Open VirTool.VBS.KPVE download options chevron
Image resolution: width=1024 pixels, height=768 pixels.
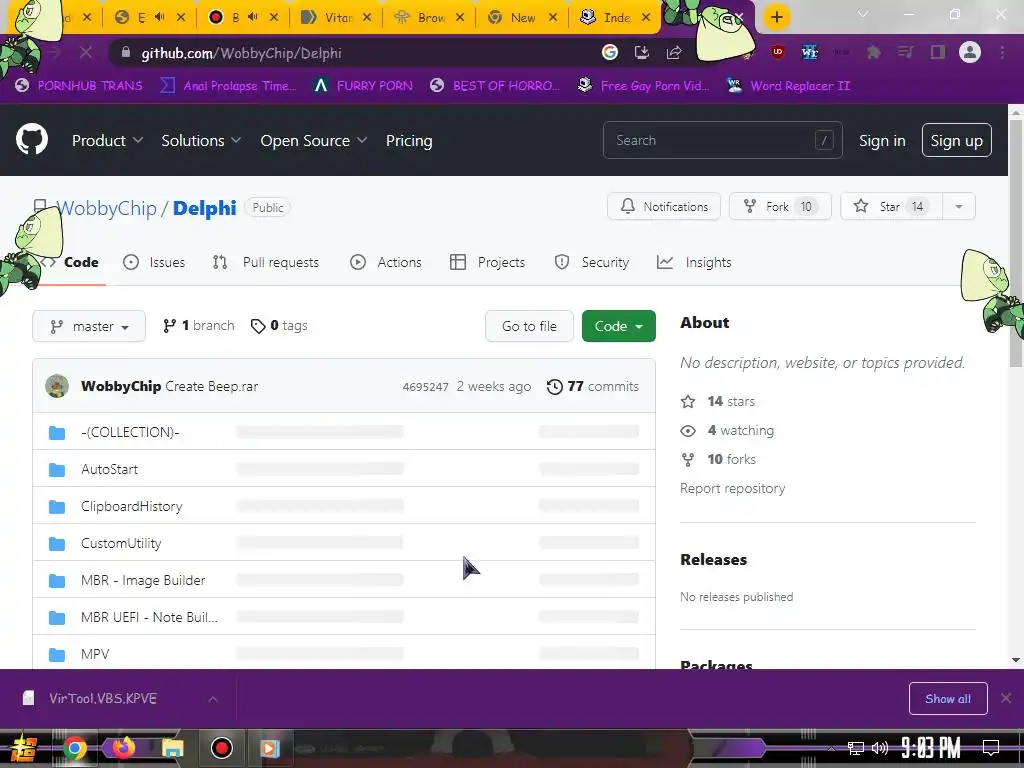pyautogui.click(x=213, y=699)
